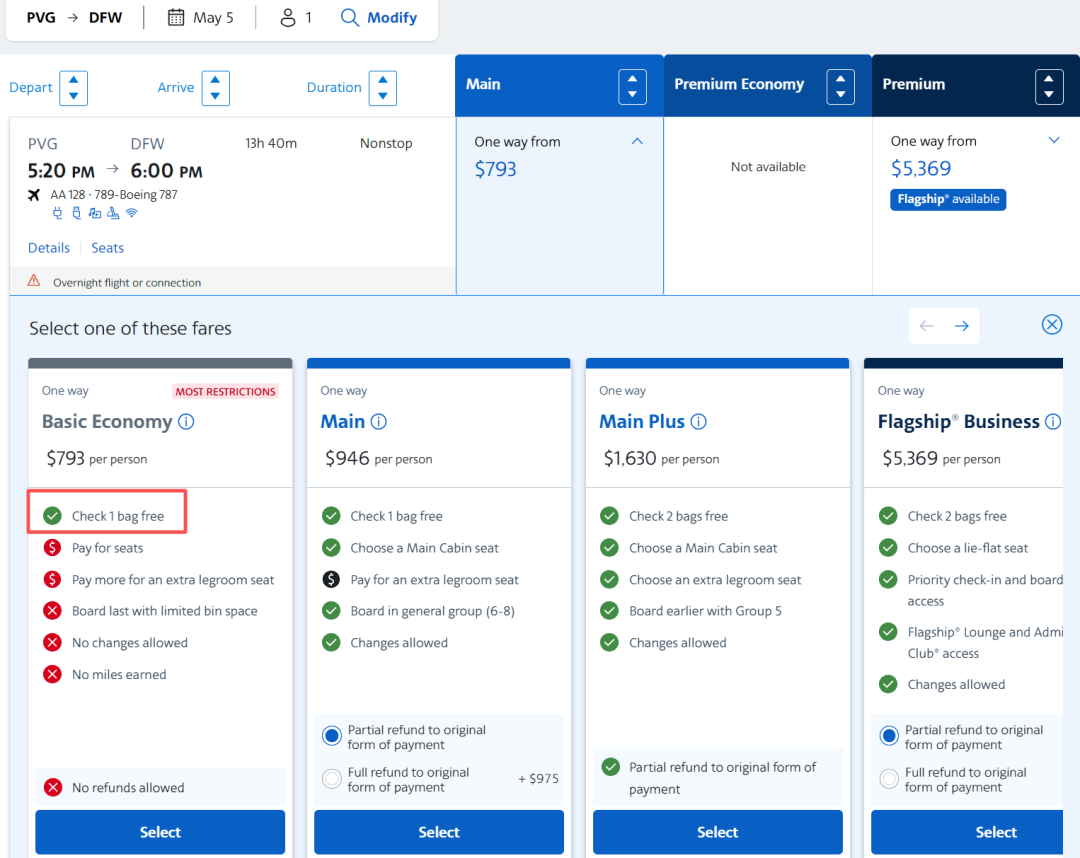Select Flagship Business partial refund radio
The image size is (1080, 858).
pyautogui.click(x=888, y=737)
